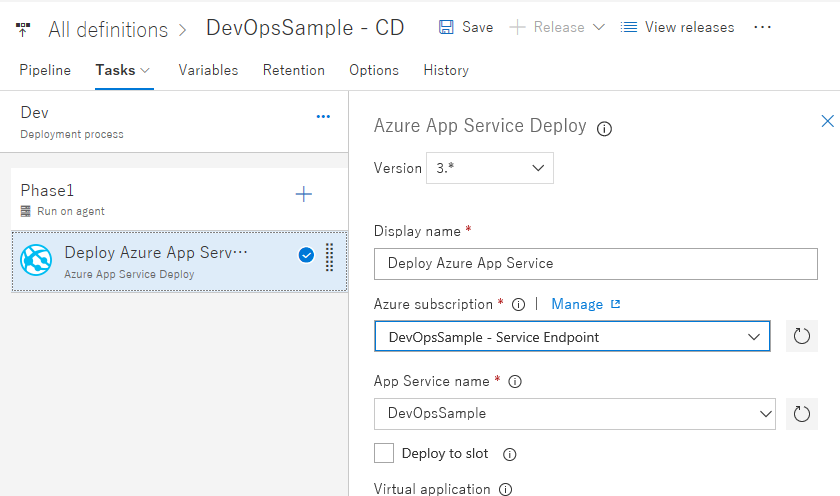The height and width of the screenshot is (496, 840).
Task: Switch to the Pipeline tab
Action: pyautogui.click(x=45, y=70)
